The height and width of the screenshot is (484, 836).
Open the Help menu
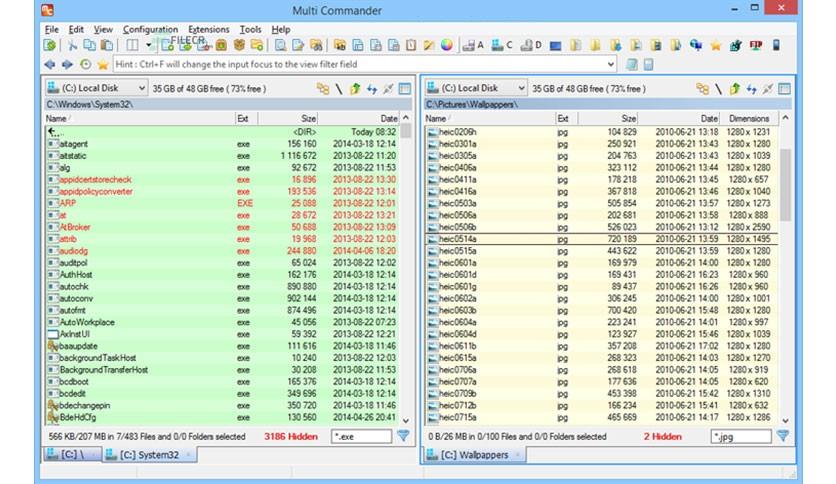click(x=280, y=29)
